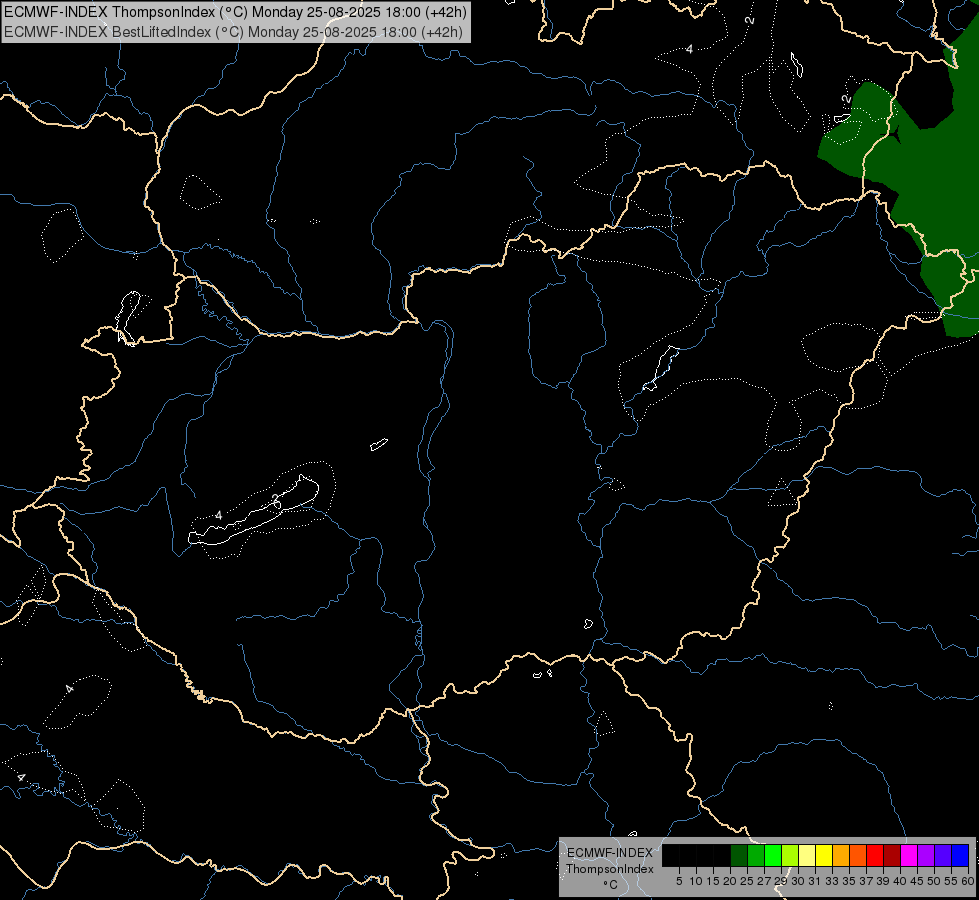979x900 pixels.
Task: Click the legend tick label 45
Action: (917, 881)
